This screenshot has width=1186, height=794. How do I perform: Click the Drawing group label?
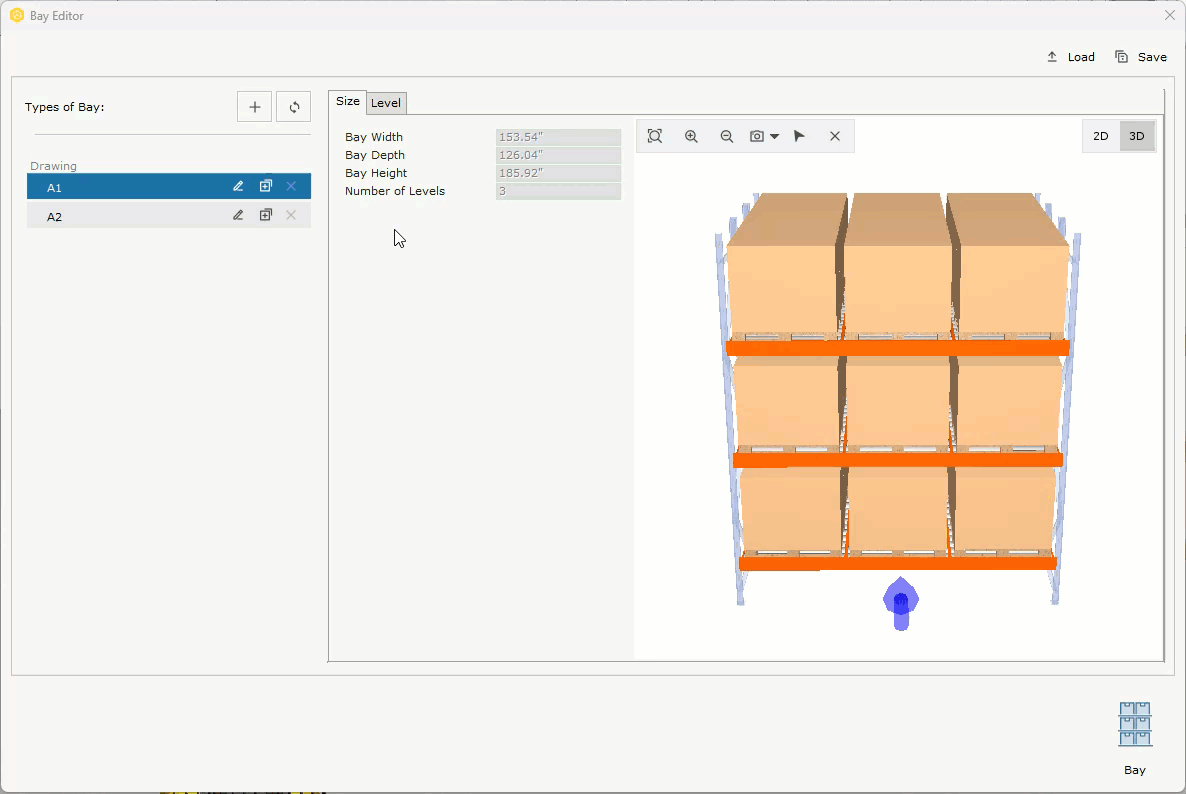(x=53, y=166)
